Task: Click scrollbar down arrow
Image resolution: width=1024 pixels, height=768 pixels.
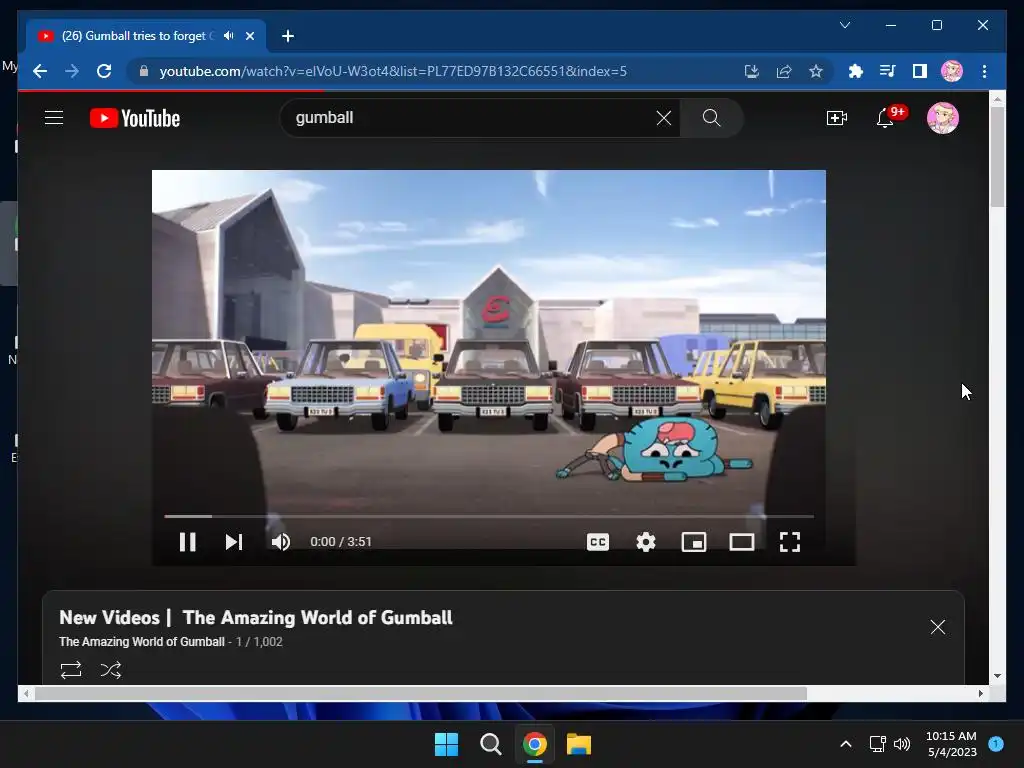Action: (x=997, y=676)
